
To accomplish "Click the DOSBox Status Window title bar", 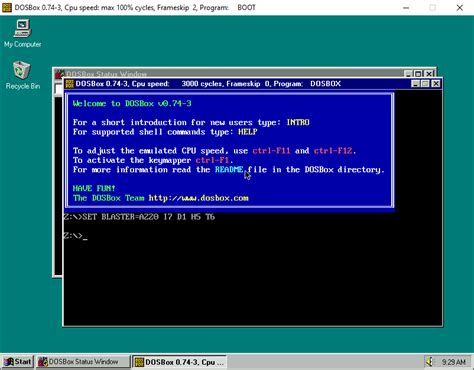I will (245, 73).
